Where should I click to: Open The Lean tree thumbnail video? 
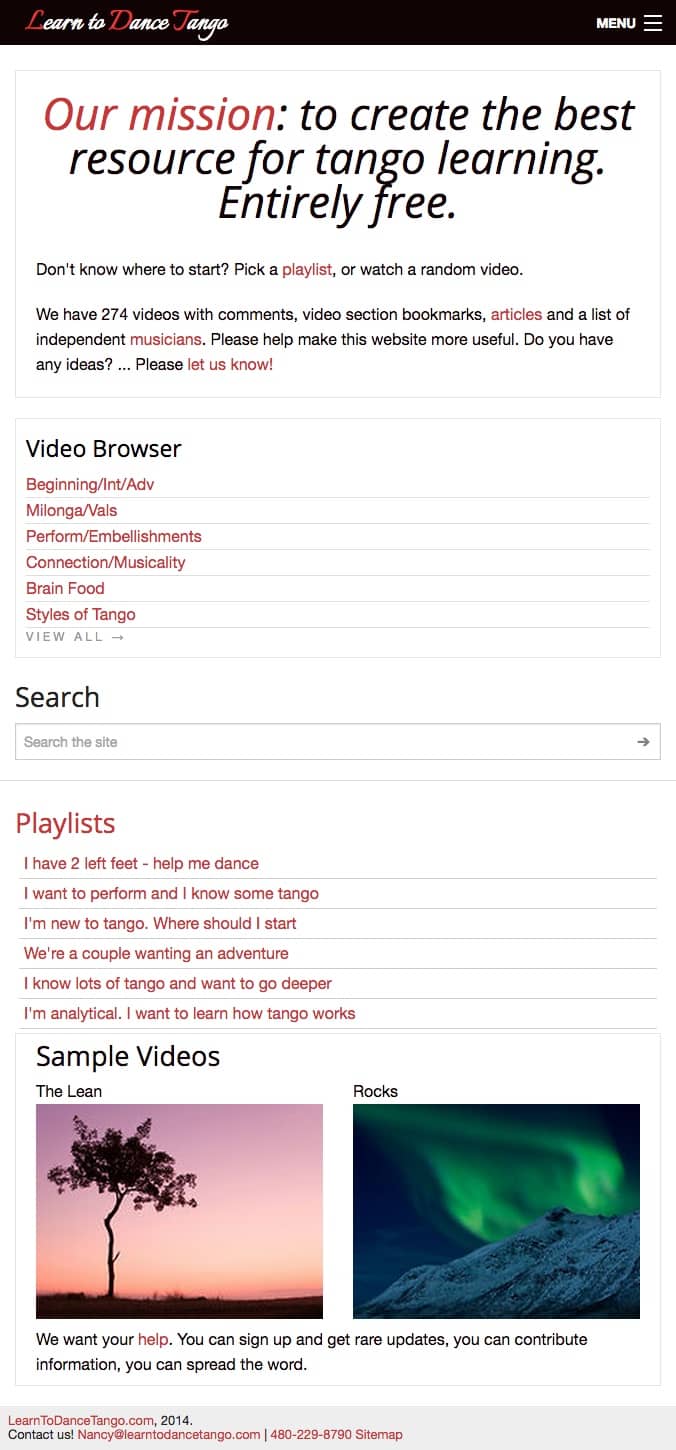click(x=179, y=1211)
